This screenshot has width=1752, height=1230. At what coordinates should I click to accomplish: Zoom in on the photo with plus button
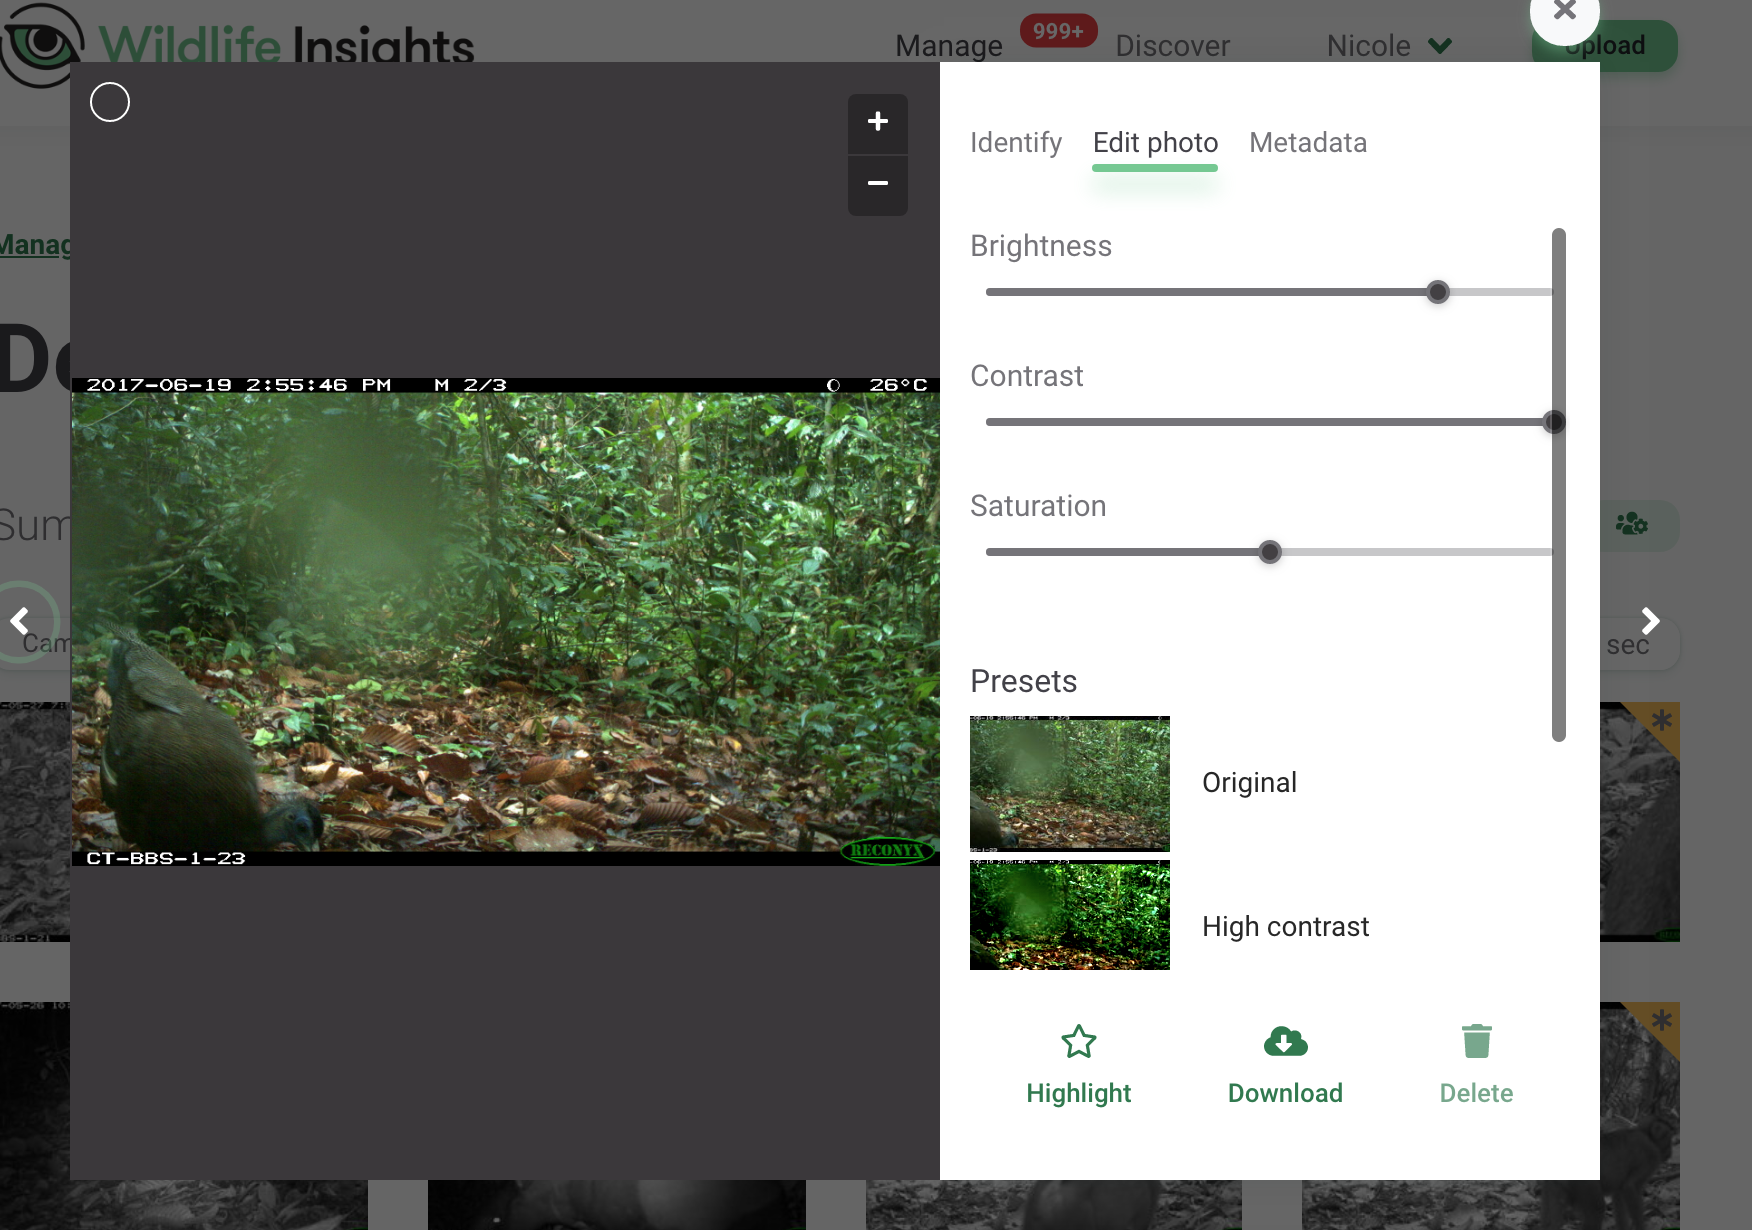(x=878, y=123)
